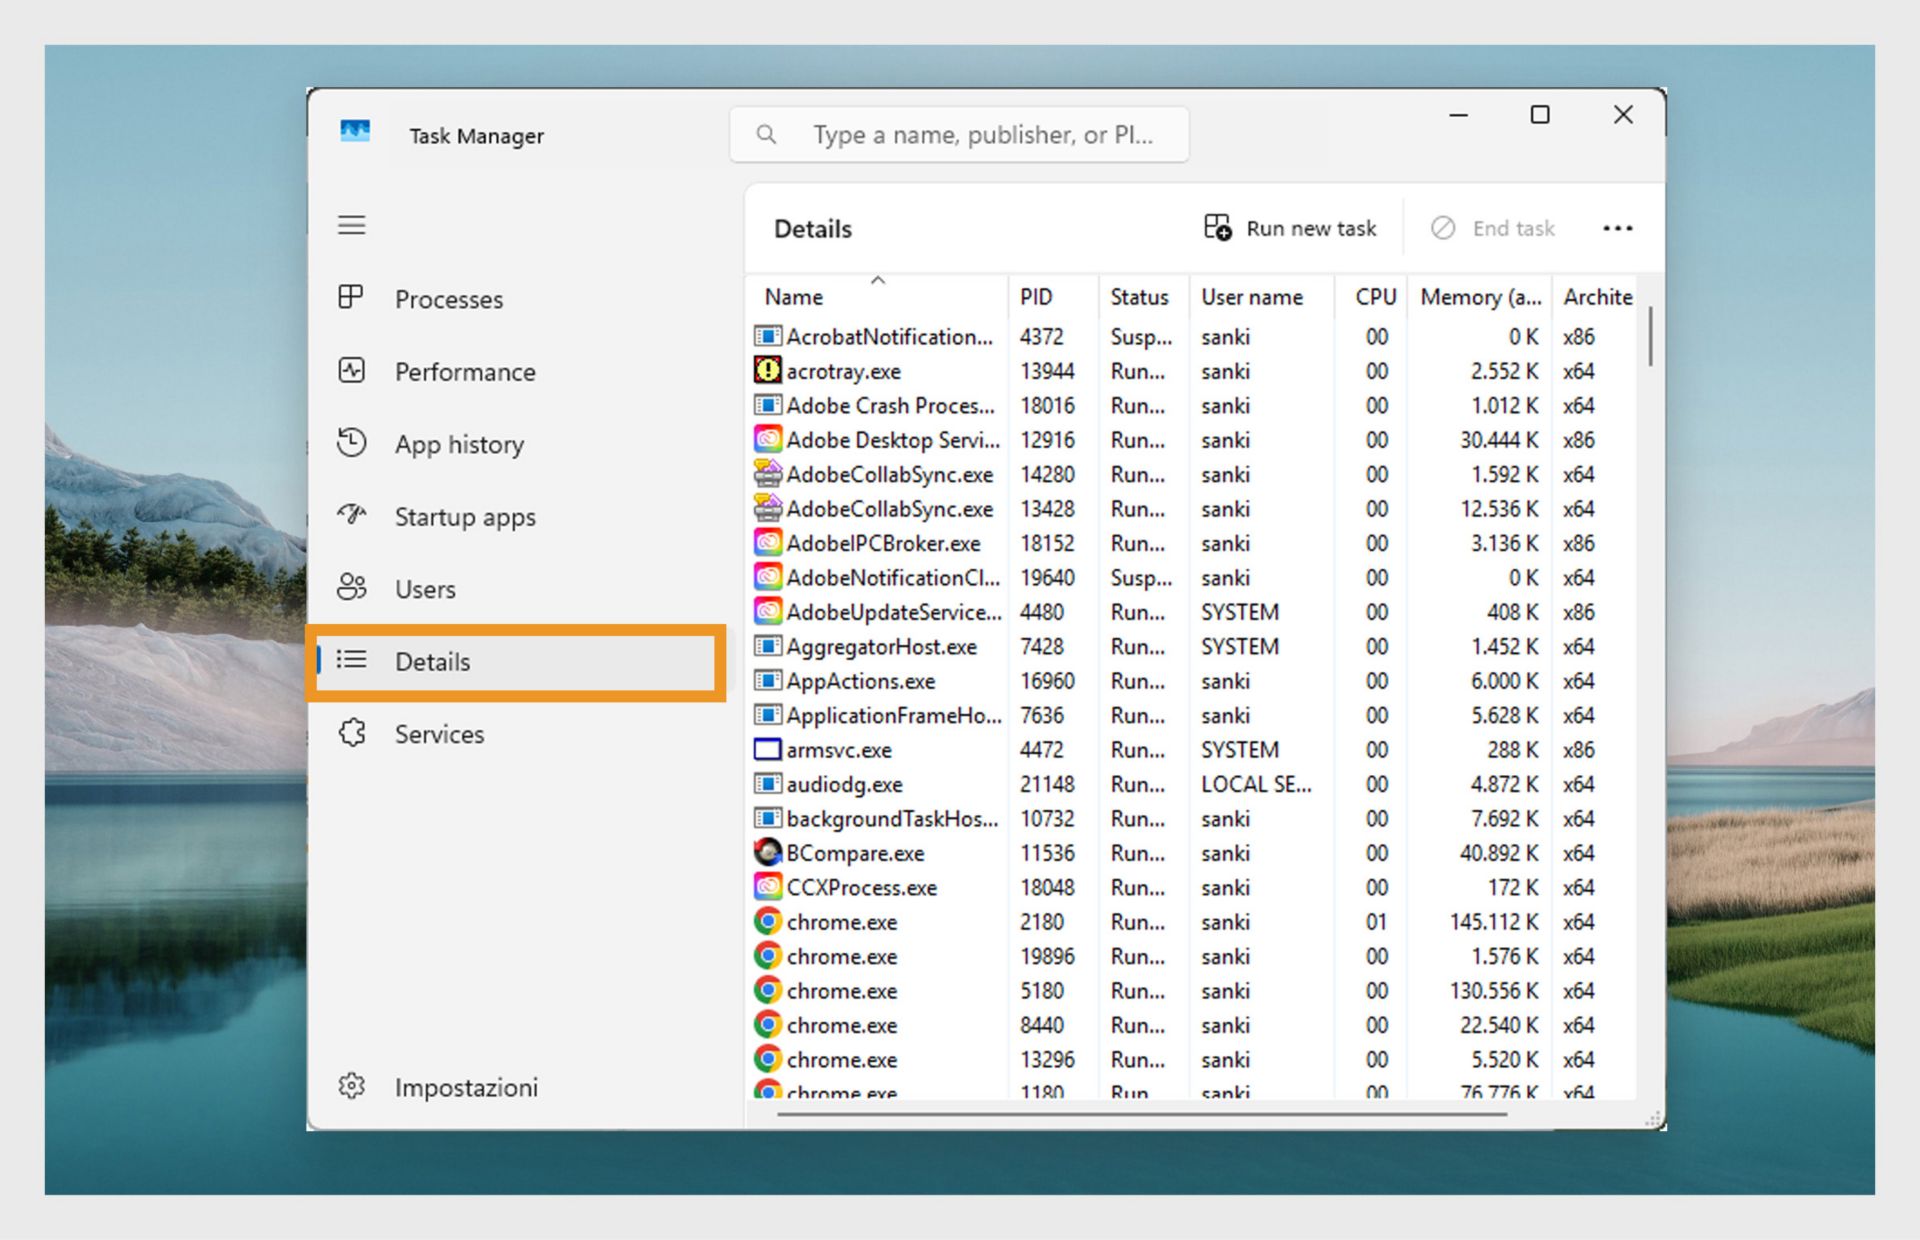1920x1240 pixels.
Task: Select Adobe Crash Proces... process name
Action: click(x=890, y=405)
